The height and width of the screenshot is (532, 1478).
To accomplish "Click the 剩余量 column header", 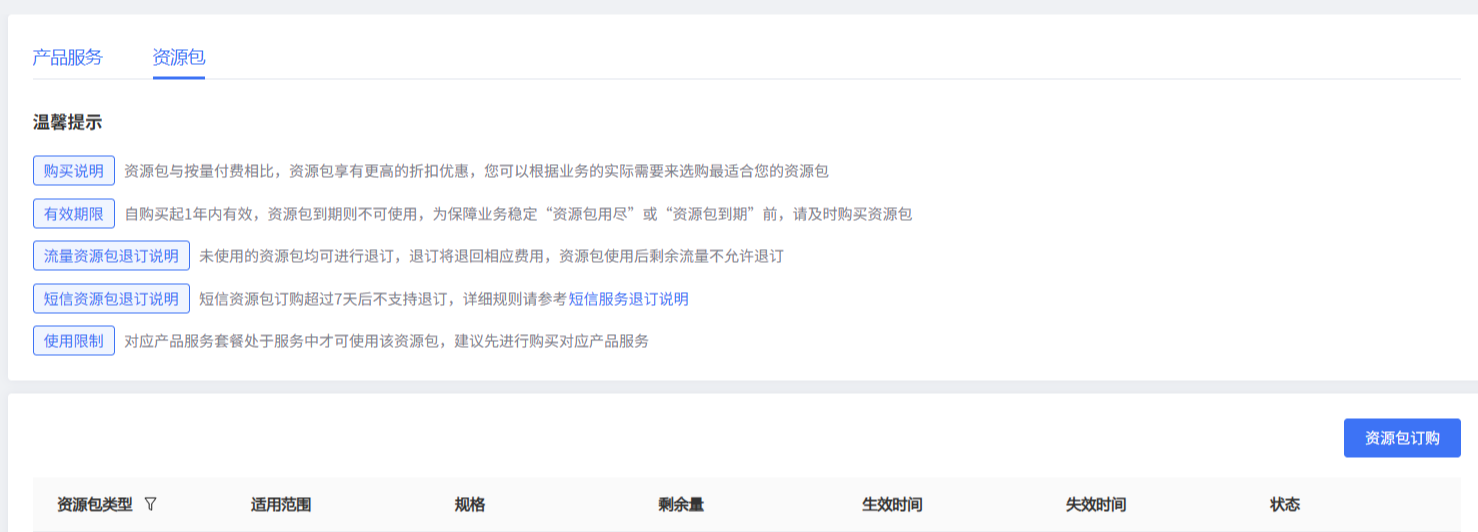I will pos(681,504).
